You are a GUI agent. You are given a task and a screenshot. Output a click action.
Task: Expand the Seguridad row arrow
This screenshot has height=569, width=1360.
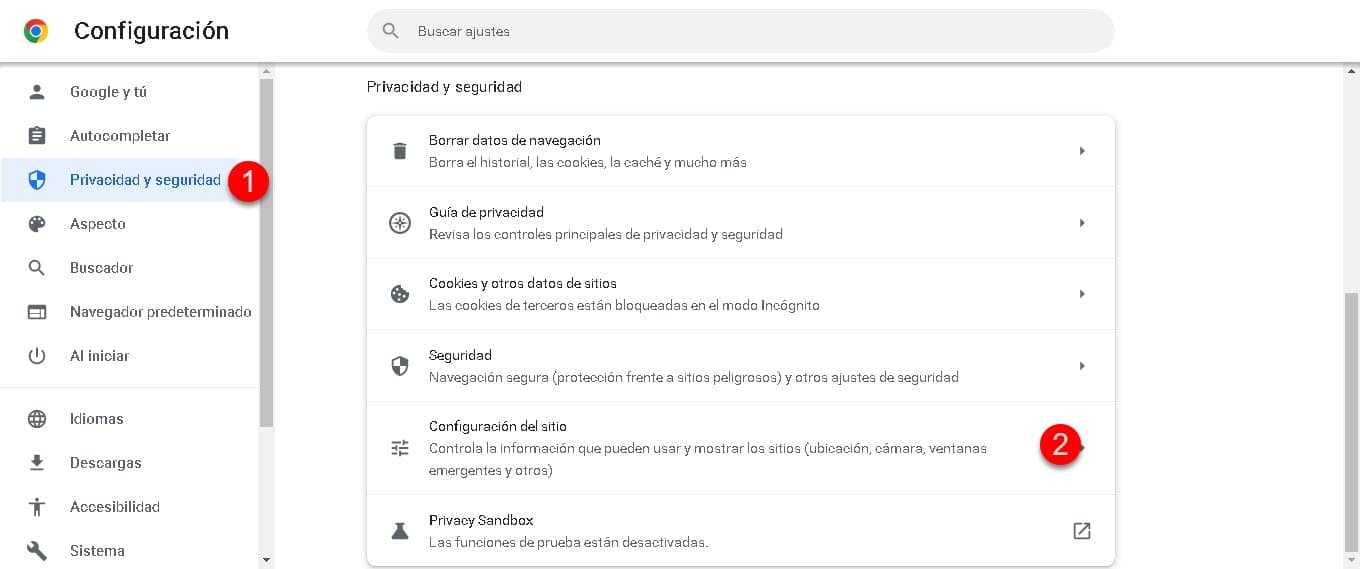click(1082, 366)
